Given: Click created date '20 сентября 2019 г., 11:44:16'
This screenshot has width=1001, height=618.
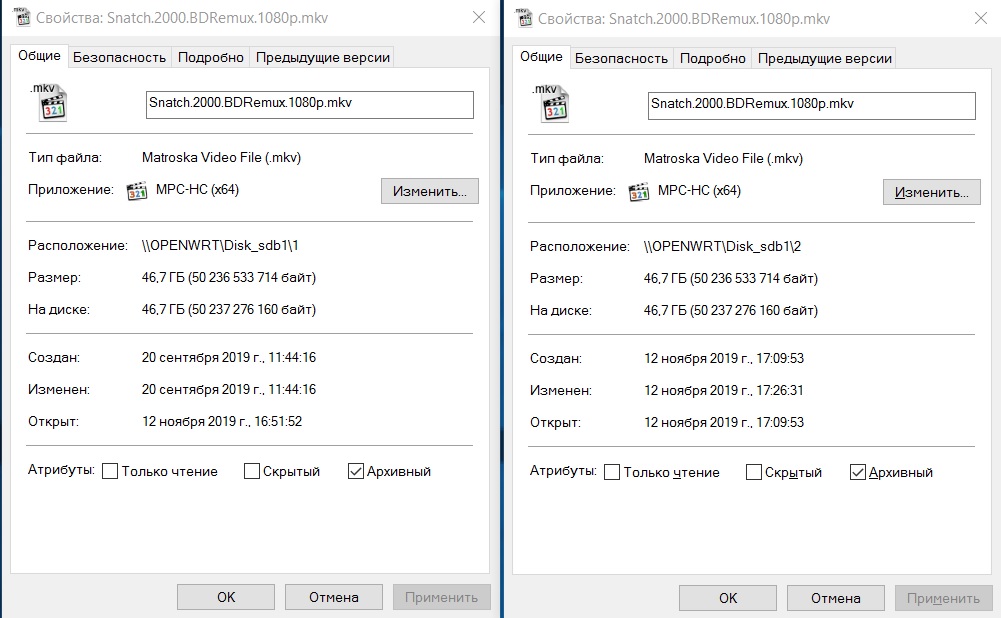Looking at the screenshot, I should (x=229, y=357).
